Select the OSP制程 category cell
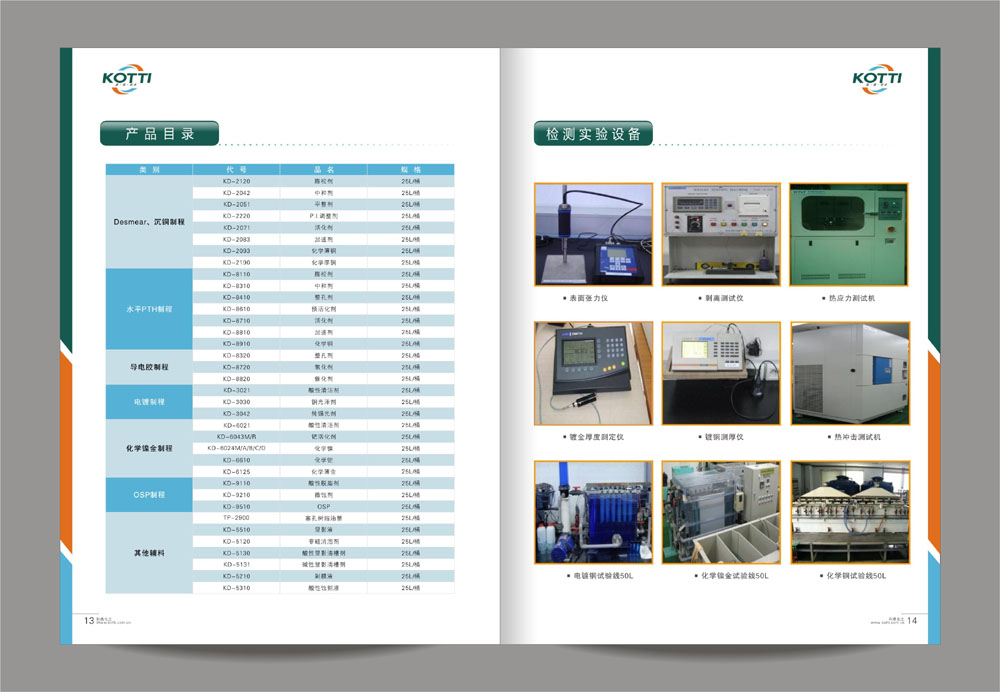The width and height of the screenshot is (1000, 692). tap(149, 494)
